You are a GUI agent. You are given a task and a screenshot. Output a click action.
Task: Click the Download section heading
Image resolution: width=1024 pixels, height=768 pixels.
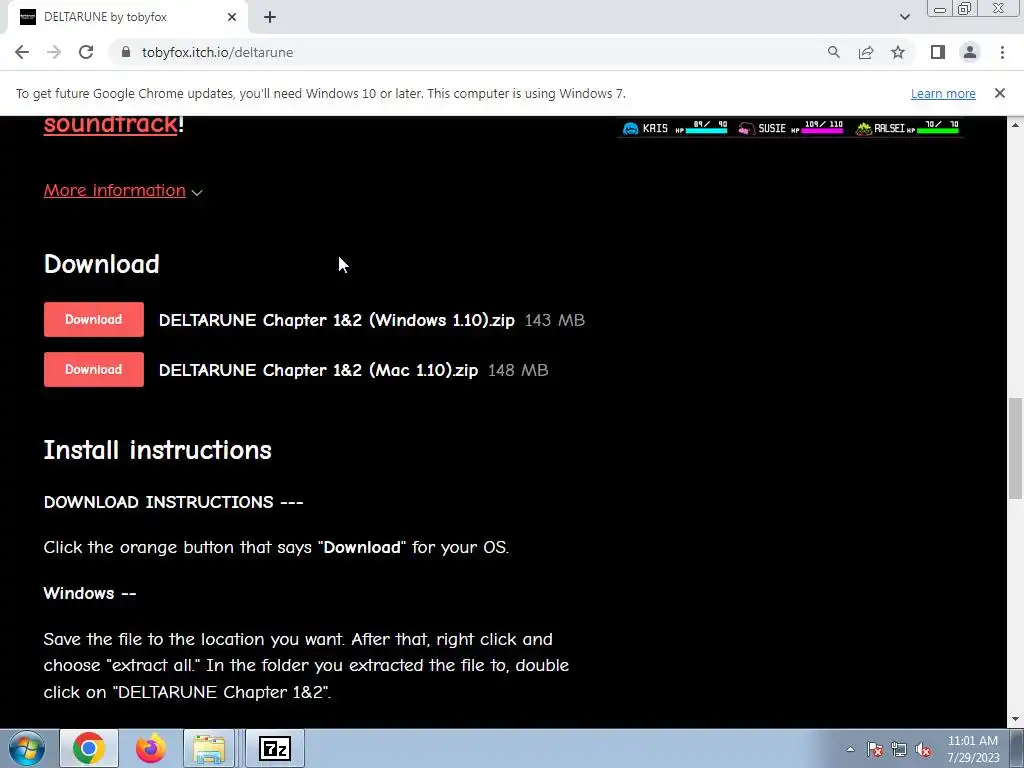[x=102, y=264]
